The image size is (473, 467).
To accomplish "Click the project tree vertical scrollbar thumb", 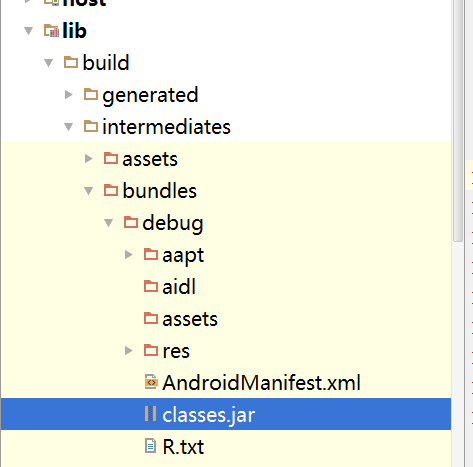I will coord(458,120).
